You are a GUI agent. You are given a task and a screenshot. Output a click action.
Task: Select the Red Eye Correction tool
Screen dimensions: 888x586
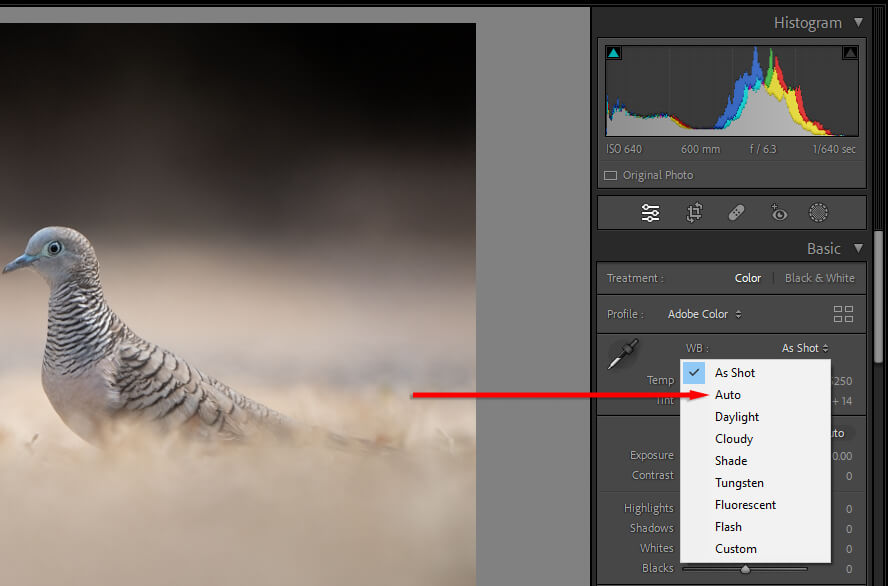click(778, 212)
